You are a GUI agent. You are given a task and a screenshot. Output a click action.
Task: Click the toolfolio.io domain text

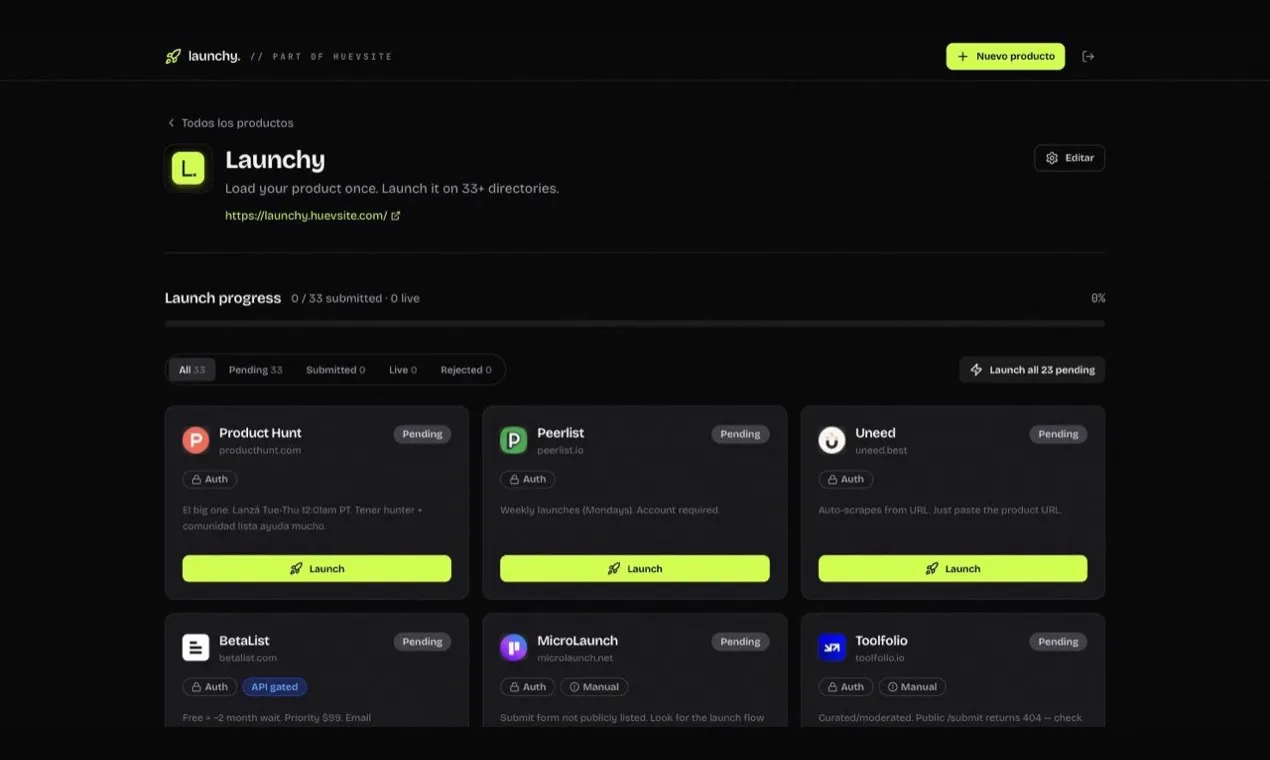point(880,658)
